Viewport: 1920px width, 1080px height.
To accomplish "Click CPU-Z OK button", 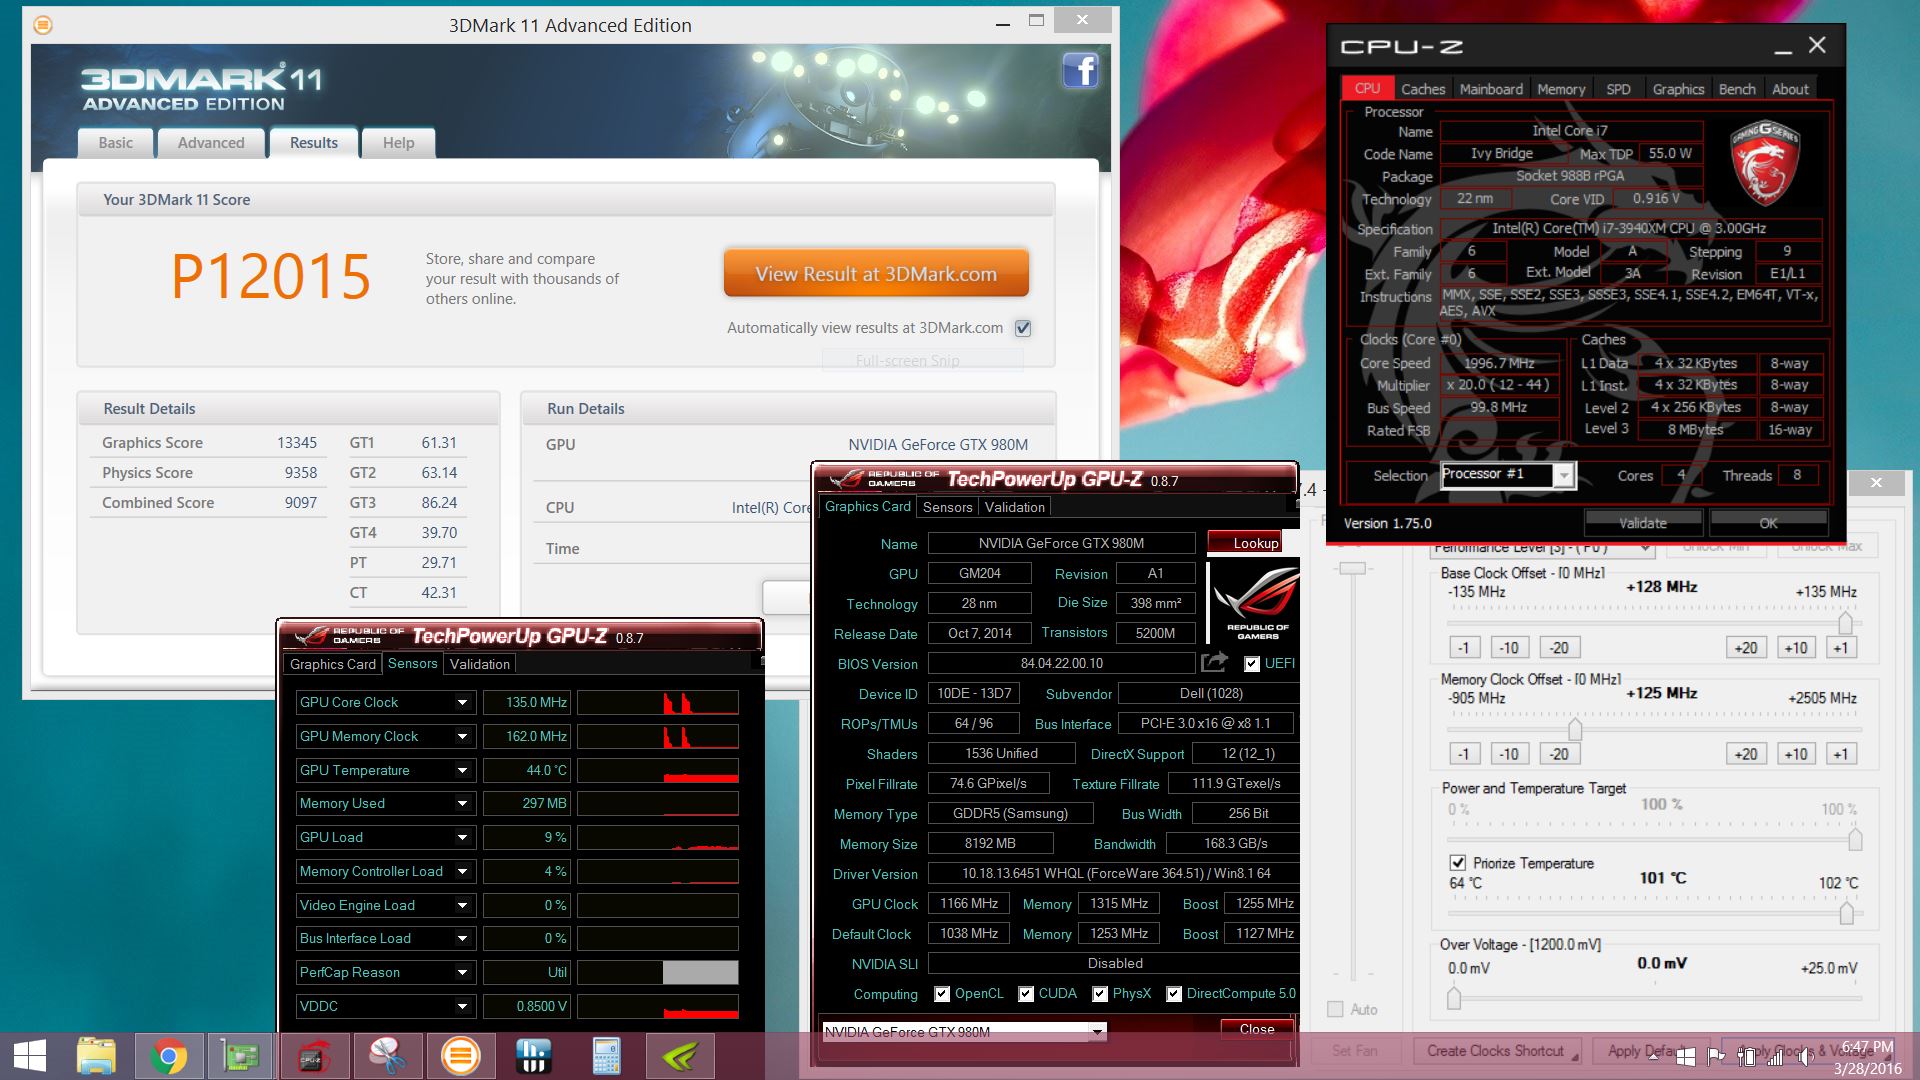I will click(1768, 523).
